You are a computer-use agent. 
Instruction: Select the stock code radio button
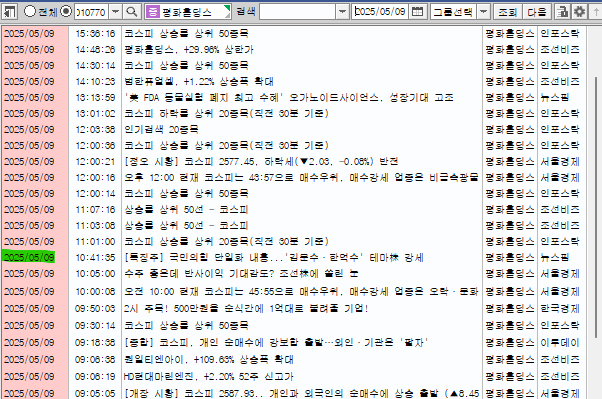pyautogui.click(x=66, y=12)
